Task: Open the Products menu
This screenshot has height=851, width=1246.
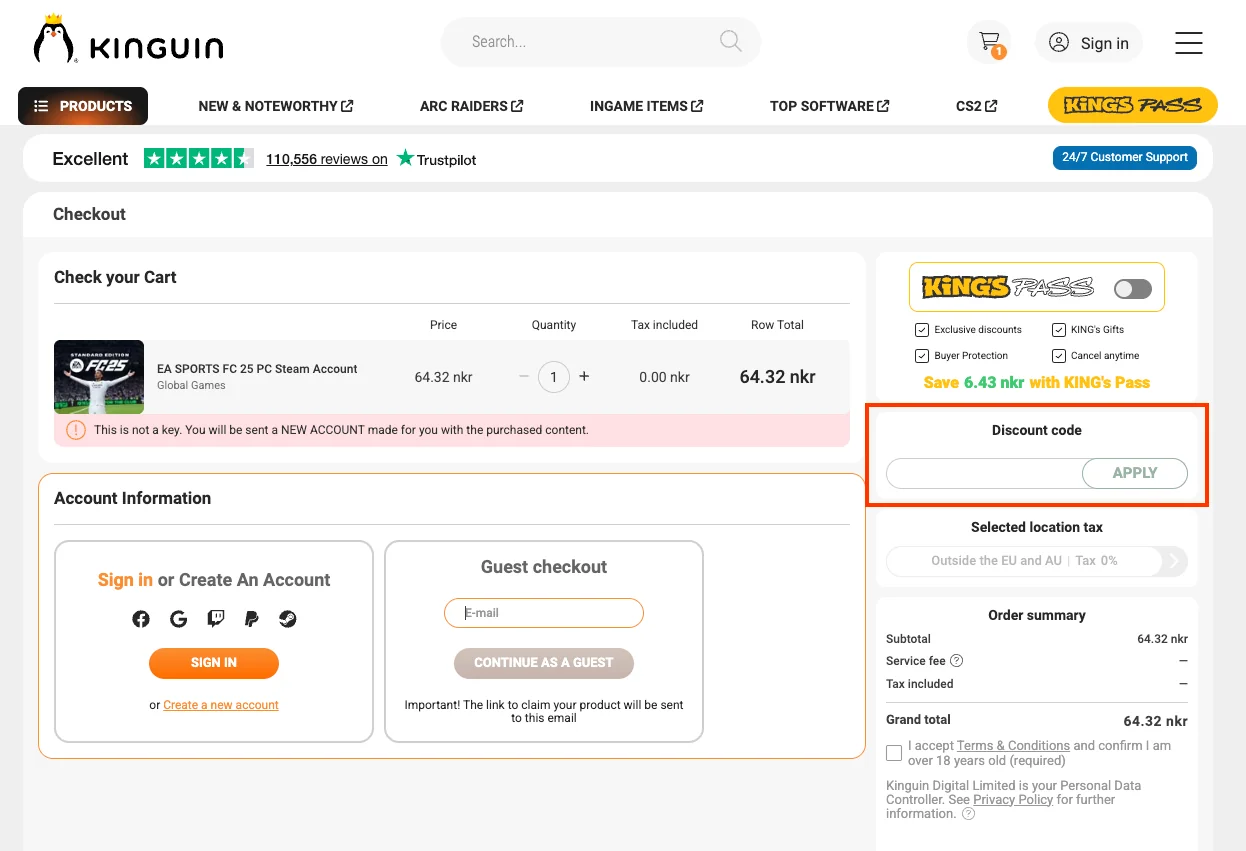Action: point(83,106)
